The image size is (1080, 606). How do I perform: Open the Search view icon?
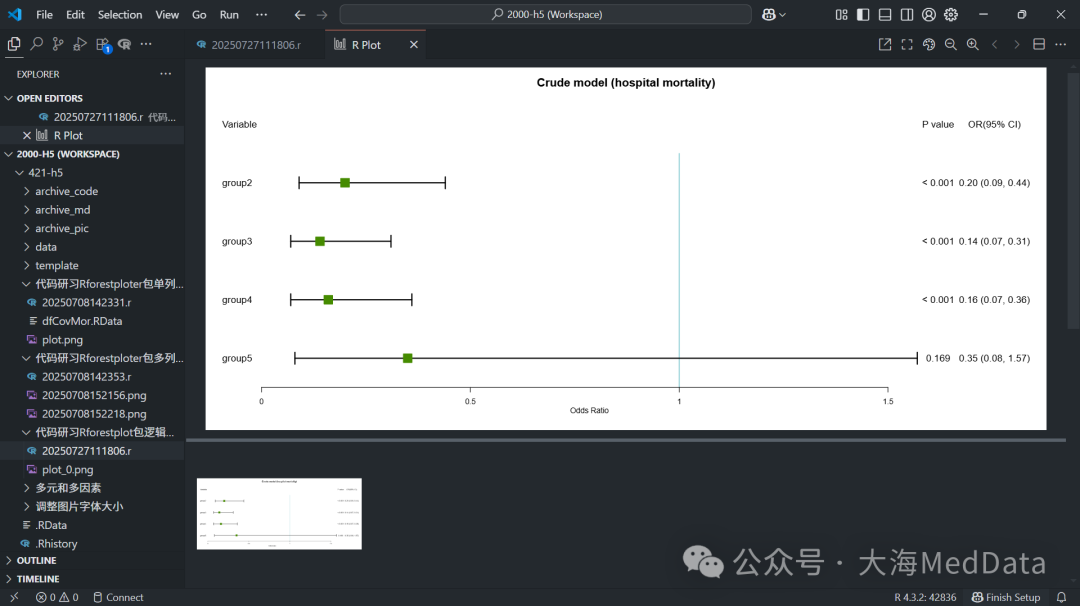tap(37, 44)
